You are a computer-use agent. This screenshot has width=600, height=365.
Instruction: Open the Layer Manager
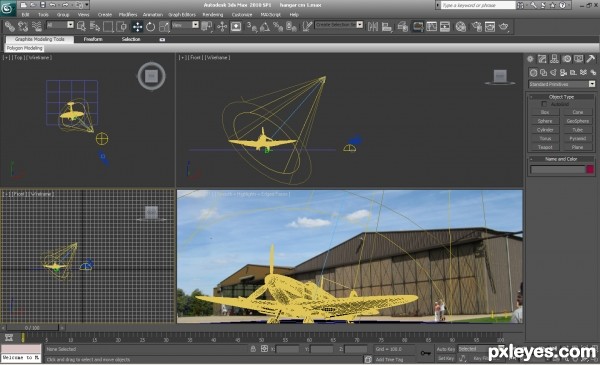click(x=402, y=26)
